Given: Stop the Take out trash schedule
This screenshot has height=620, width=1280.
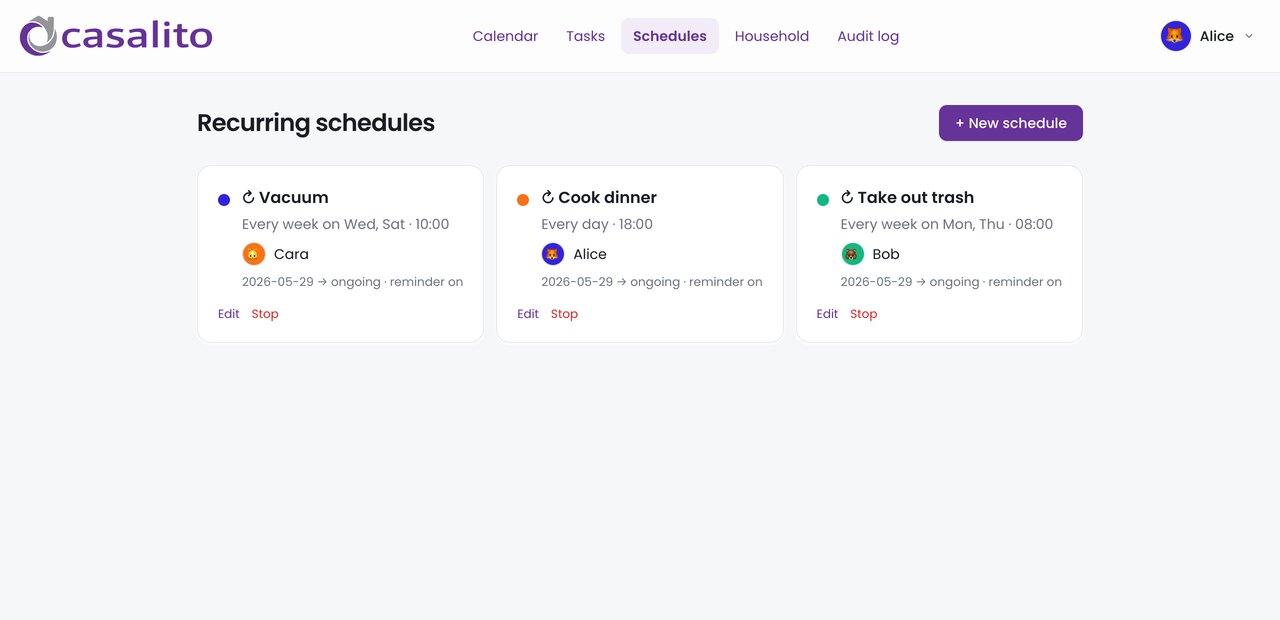Looking at the screenshot, I should coord(864,314).
